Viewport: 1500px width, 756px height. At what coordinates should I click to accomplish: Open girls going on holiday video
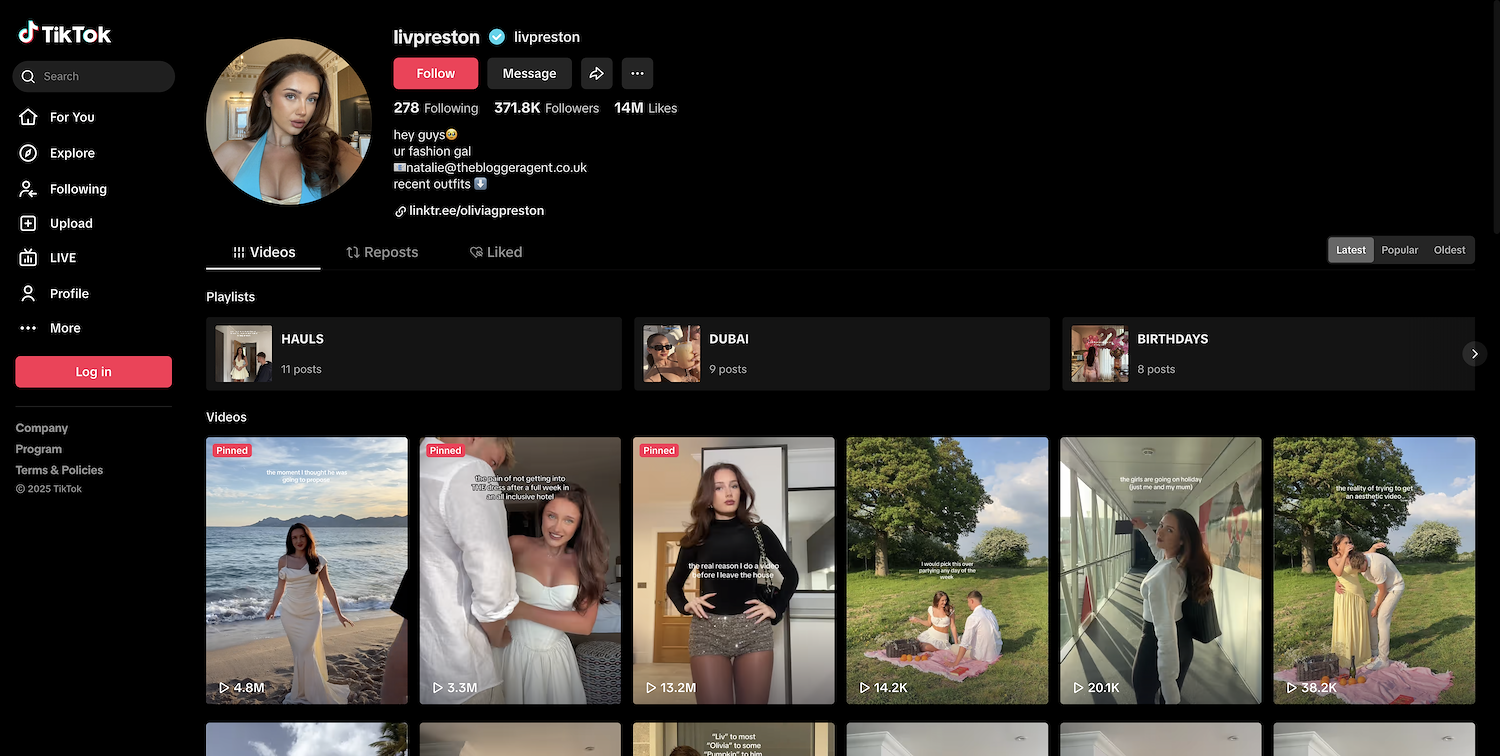(x=1161, y=571)
